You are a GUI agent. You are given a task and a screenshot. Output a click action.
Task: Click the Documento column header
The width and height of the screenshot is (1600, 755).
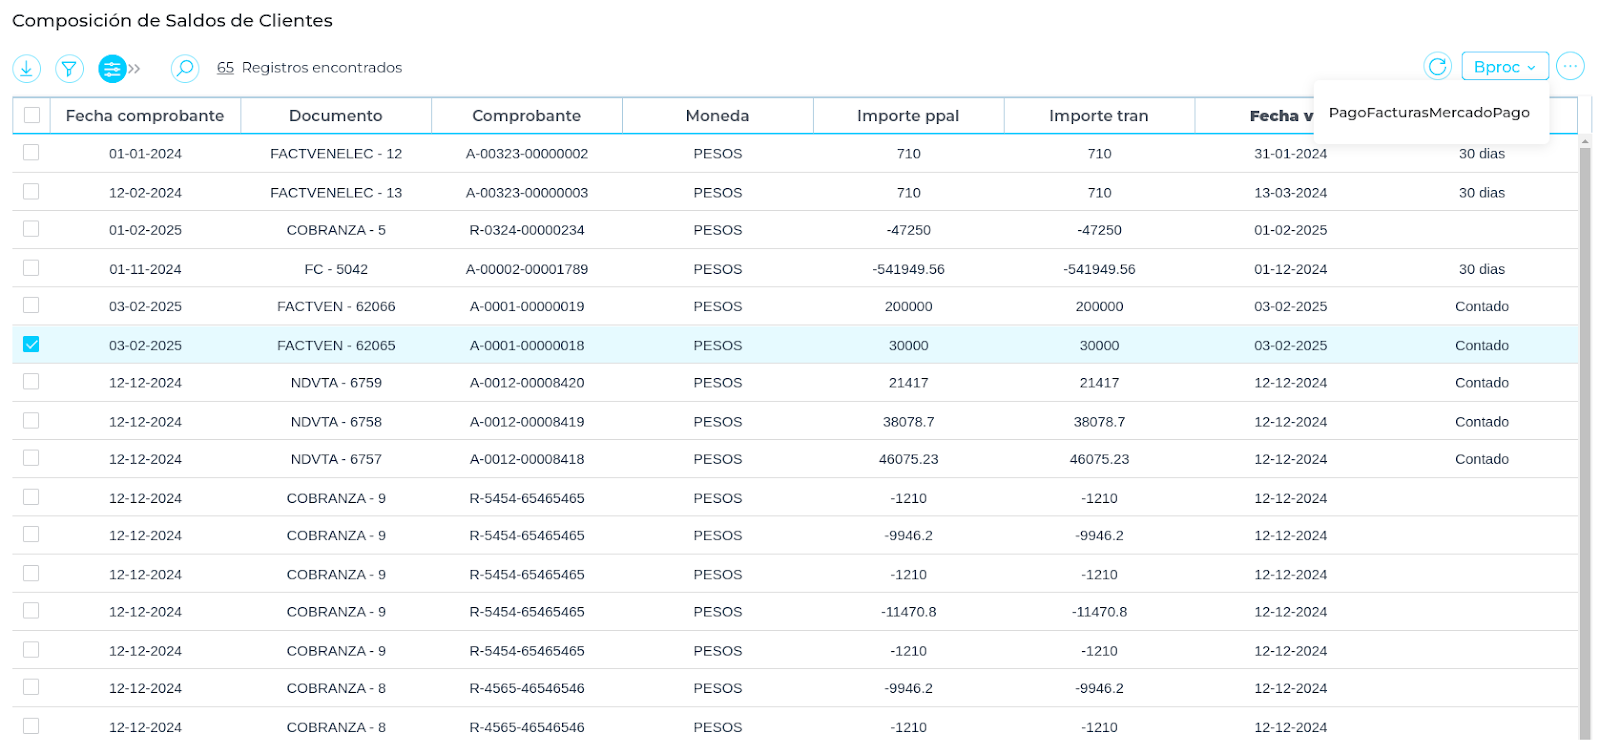335,116
